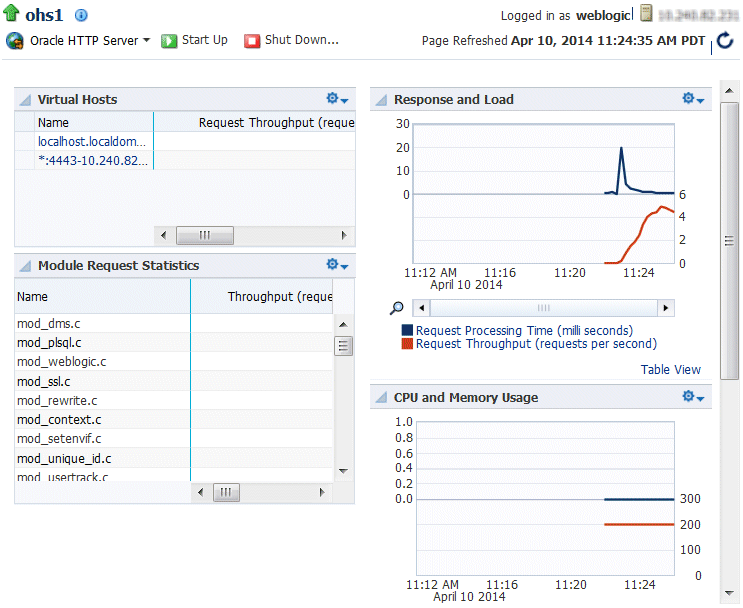This screenshot has width=743, height=608.
Task: Collapse the Module Request Statistics panel
Action: [x=25, y=266]
